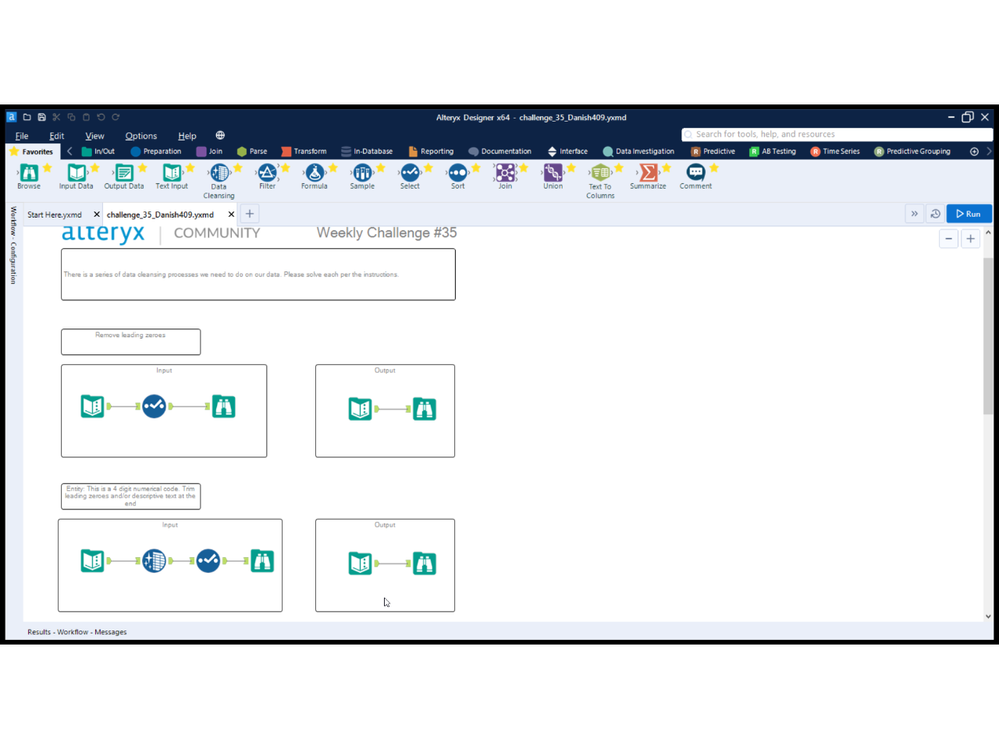Image resolution: width=999 pixels, height=749 pixels.
Task: Select the Browse tool in the palette
Action: coord(29,176)
